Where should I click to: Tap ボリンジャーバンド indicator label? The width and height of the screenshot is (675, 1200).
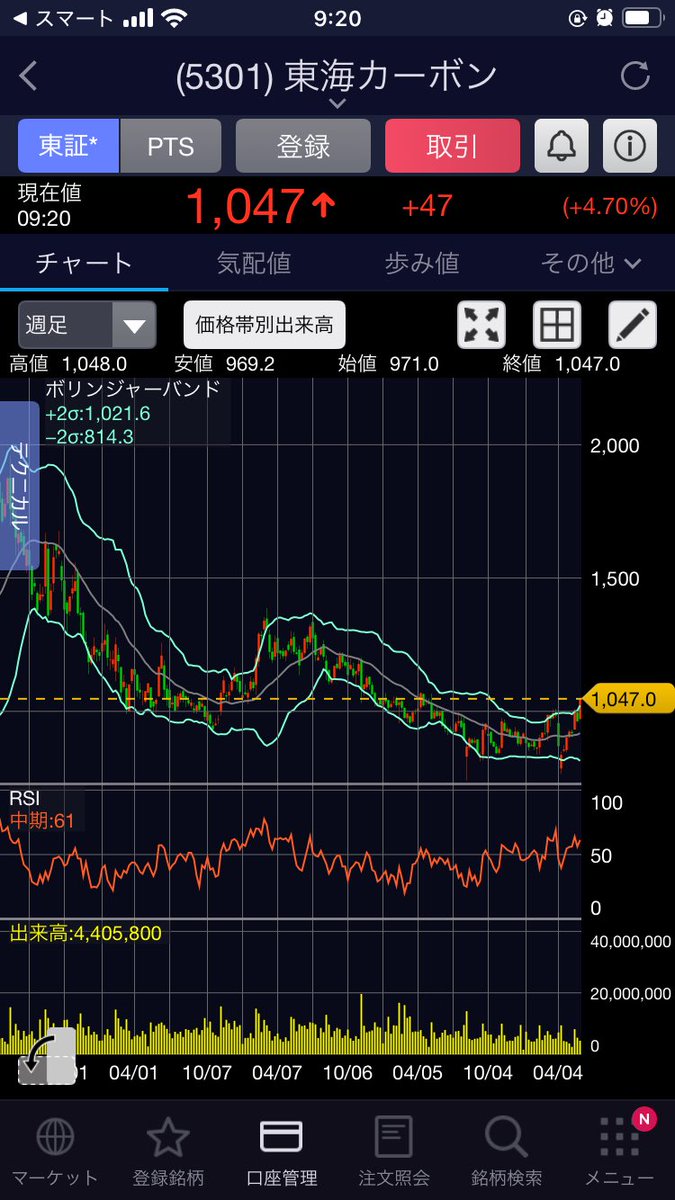[133, 390]
